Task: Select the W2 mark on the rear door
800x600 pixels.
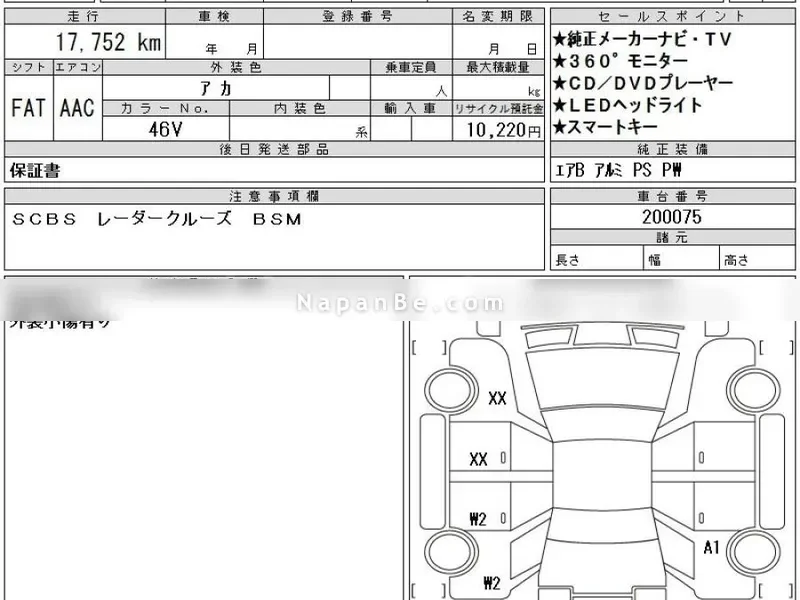Action: [x=478, y=518]
